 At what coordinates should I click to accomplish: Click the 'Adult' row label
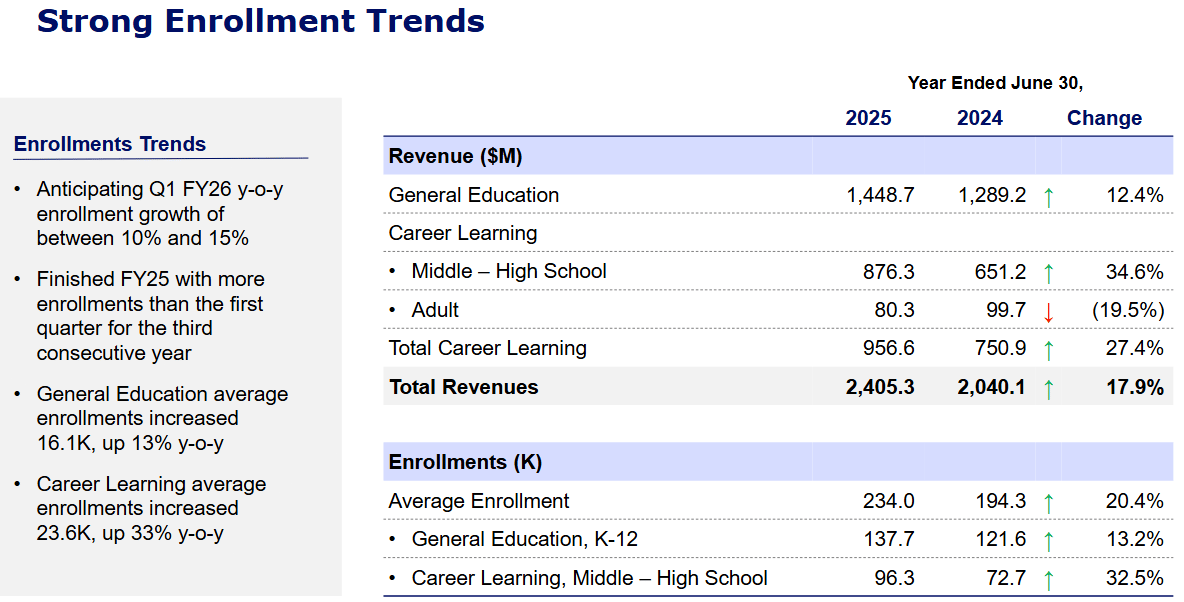pyautogui.click(x=435, y=310)
